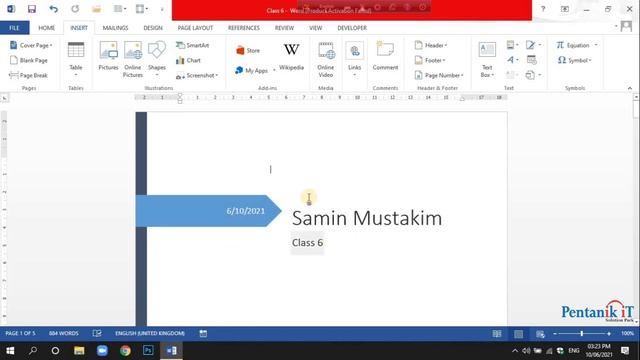Switch to the MAILINGS tab
The height and width of the screenshot is (360, 640).
pos(116,28)
